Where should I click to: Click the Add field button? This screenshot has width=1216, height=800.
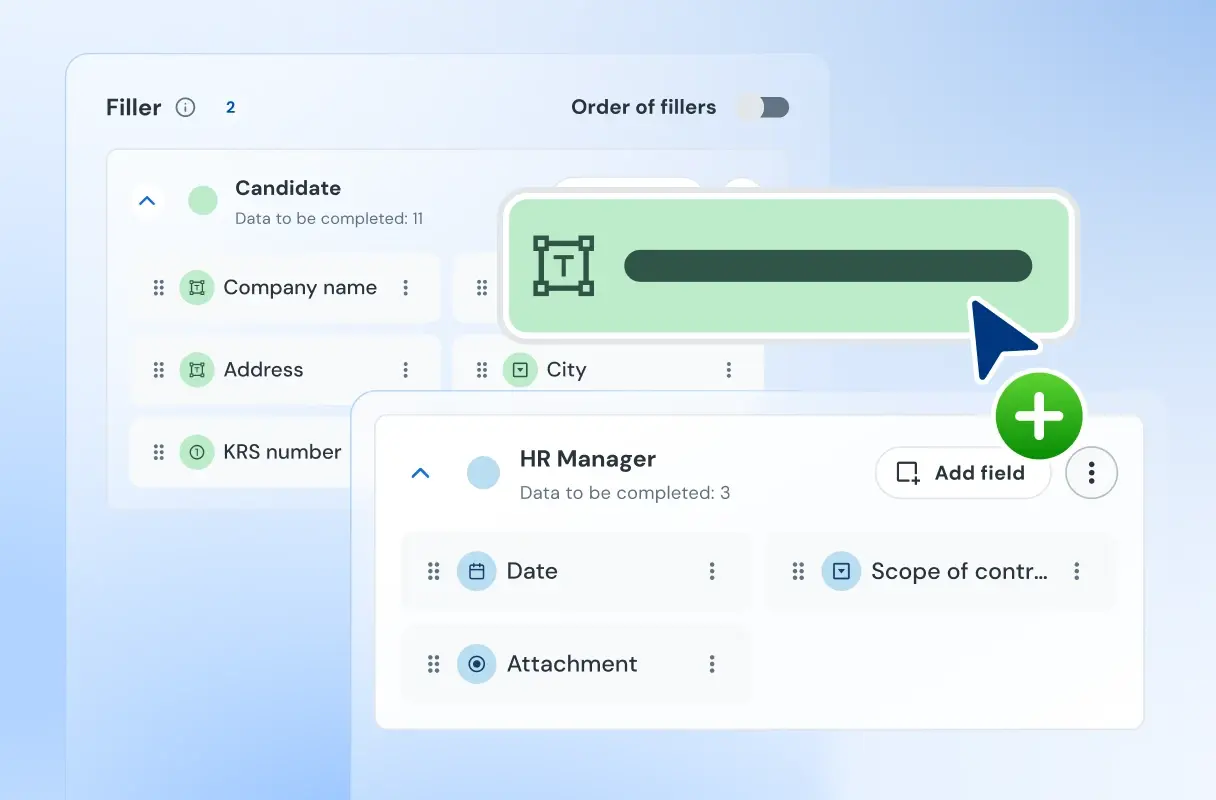tap(963, 473)
